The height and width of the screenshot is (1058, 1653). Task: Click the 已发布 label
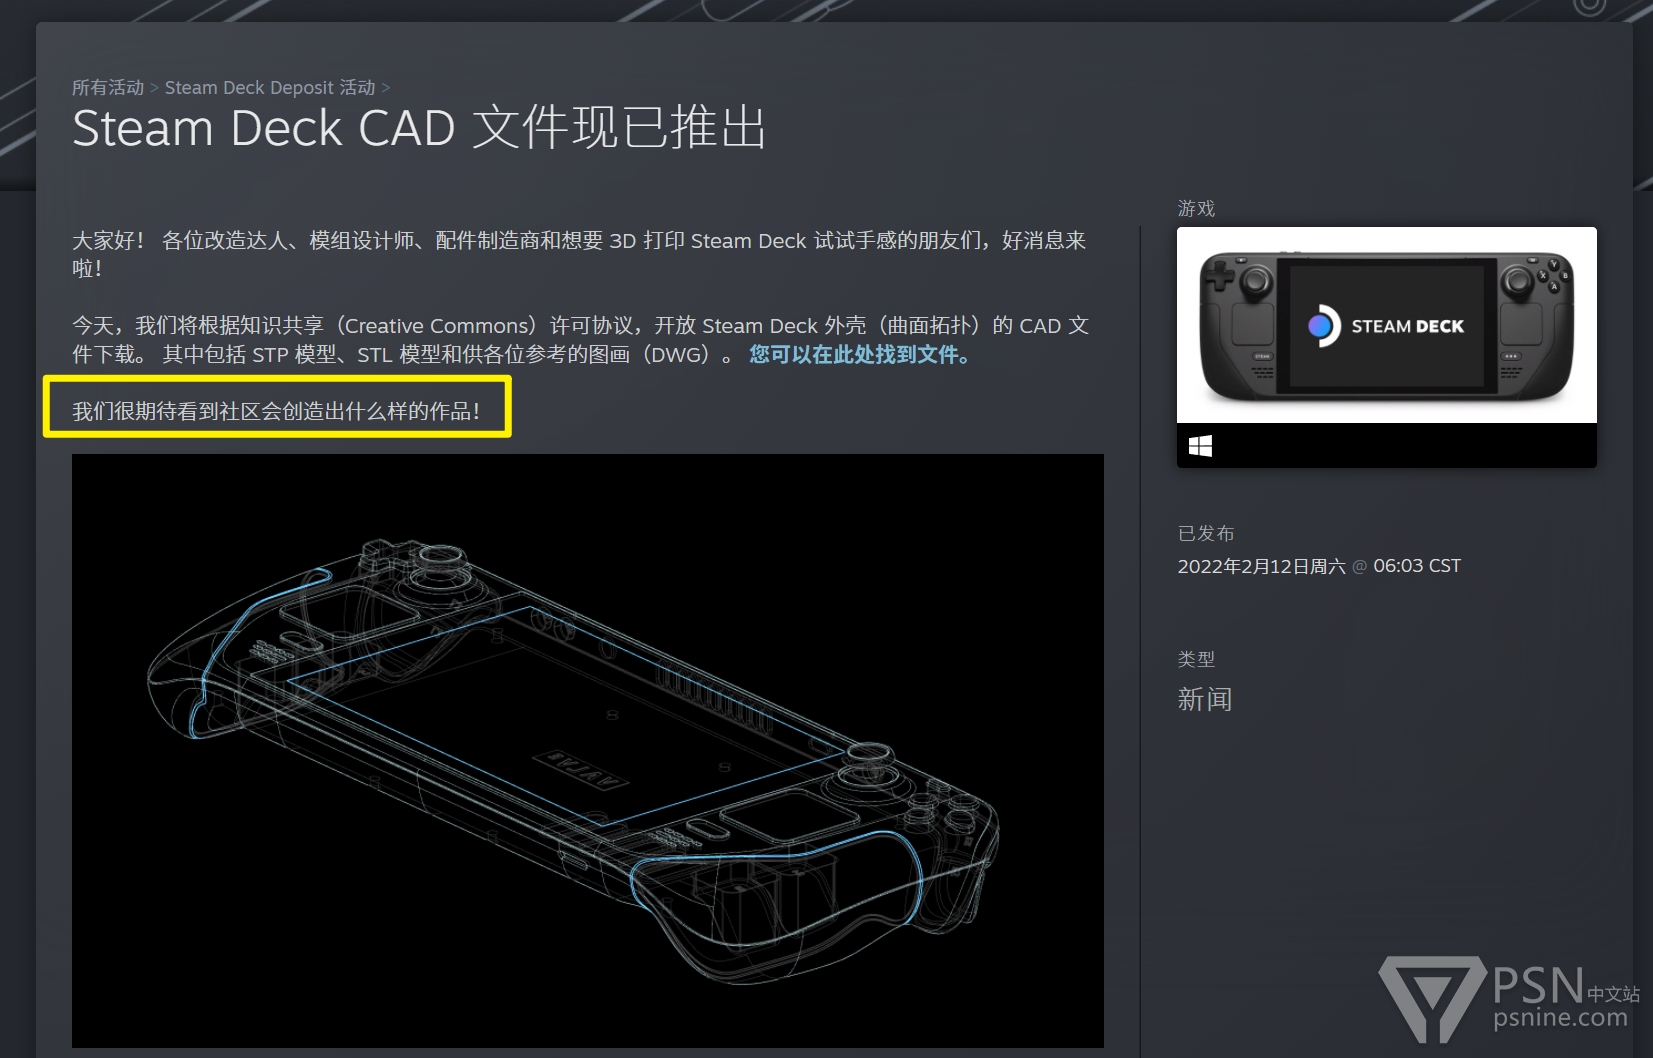tap(1206, 533)
